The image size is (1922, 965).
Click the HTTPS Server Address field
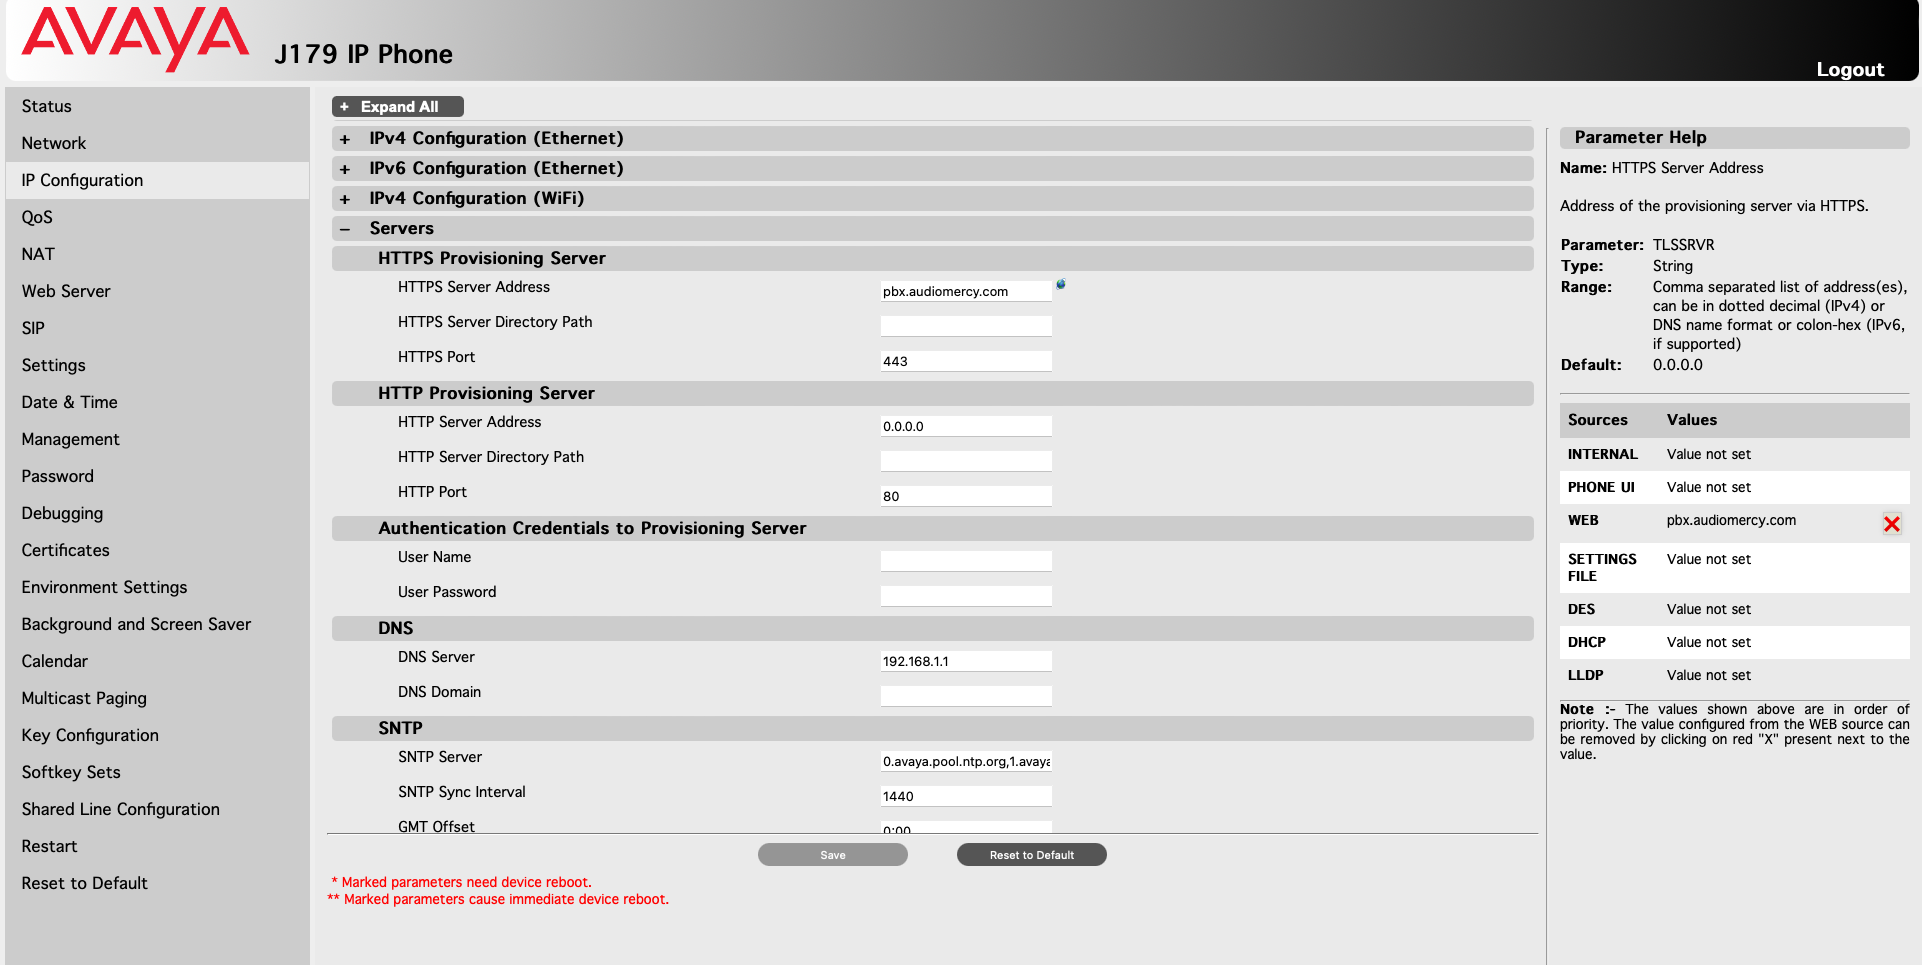coord(966,291)
